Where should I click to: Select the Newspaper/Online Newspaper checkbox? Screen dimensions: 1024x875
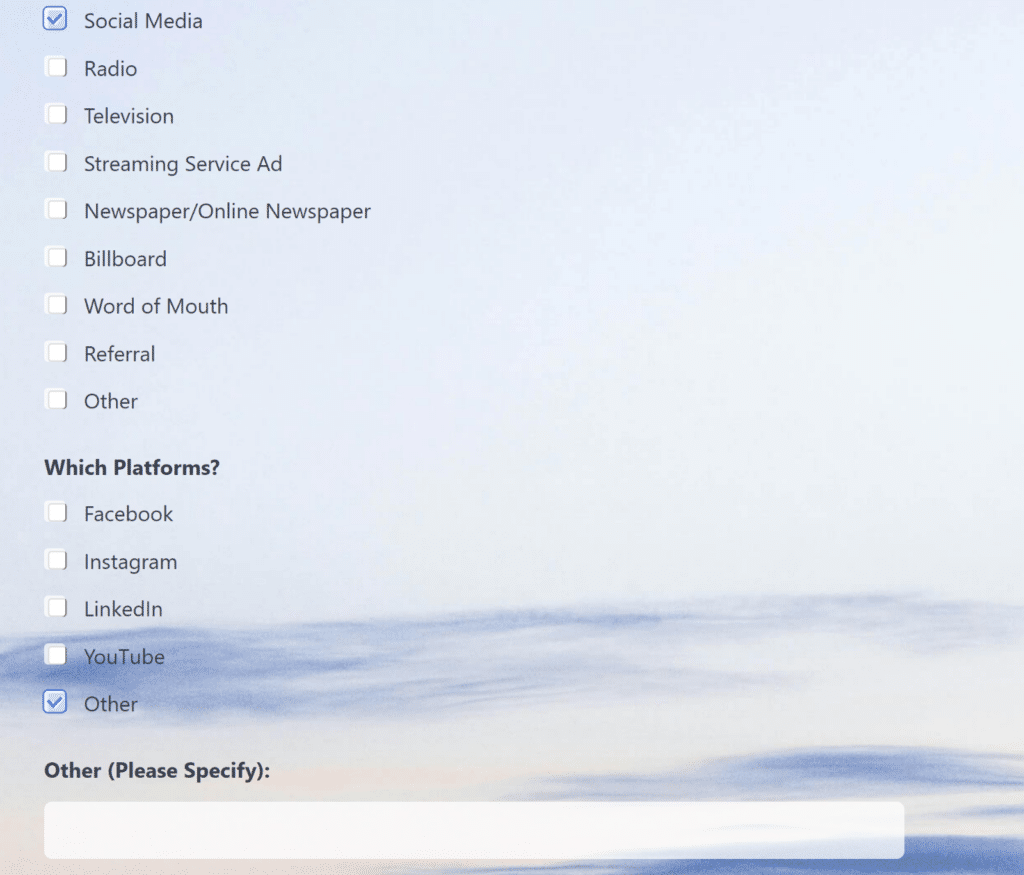(56, 210)
